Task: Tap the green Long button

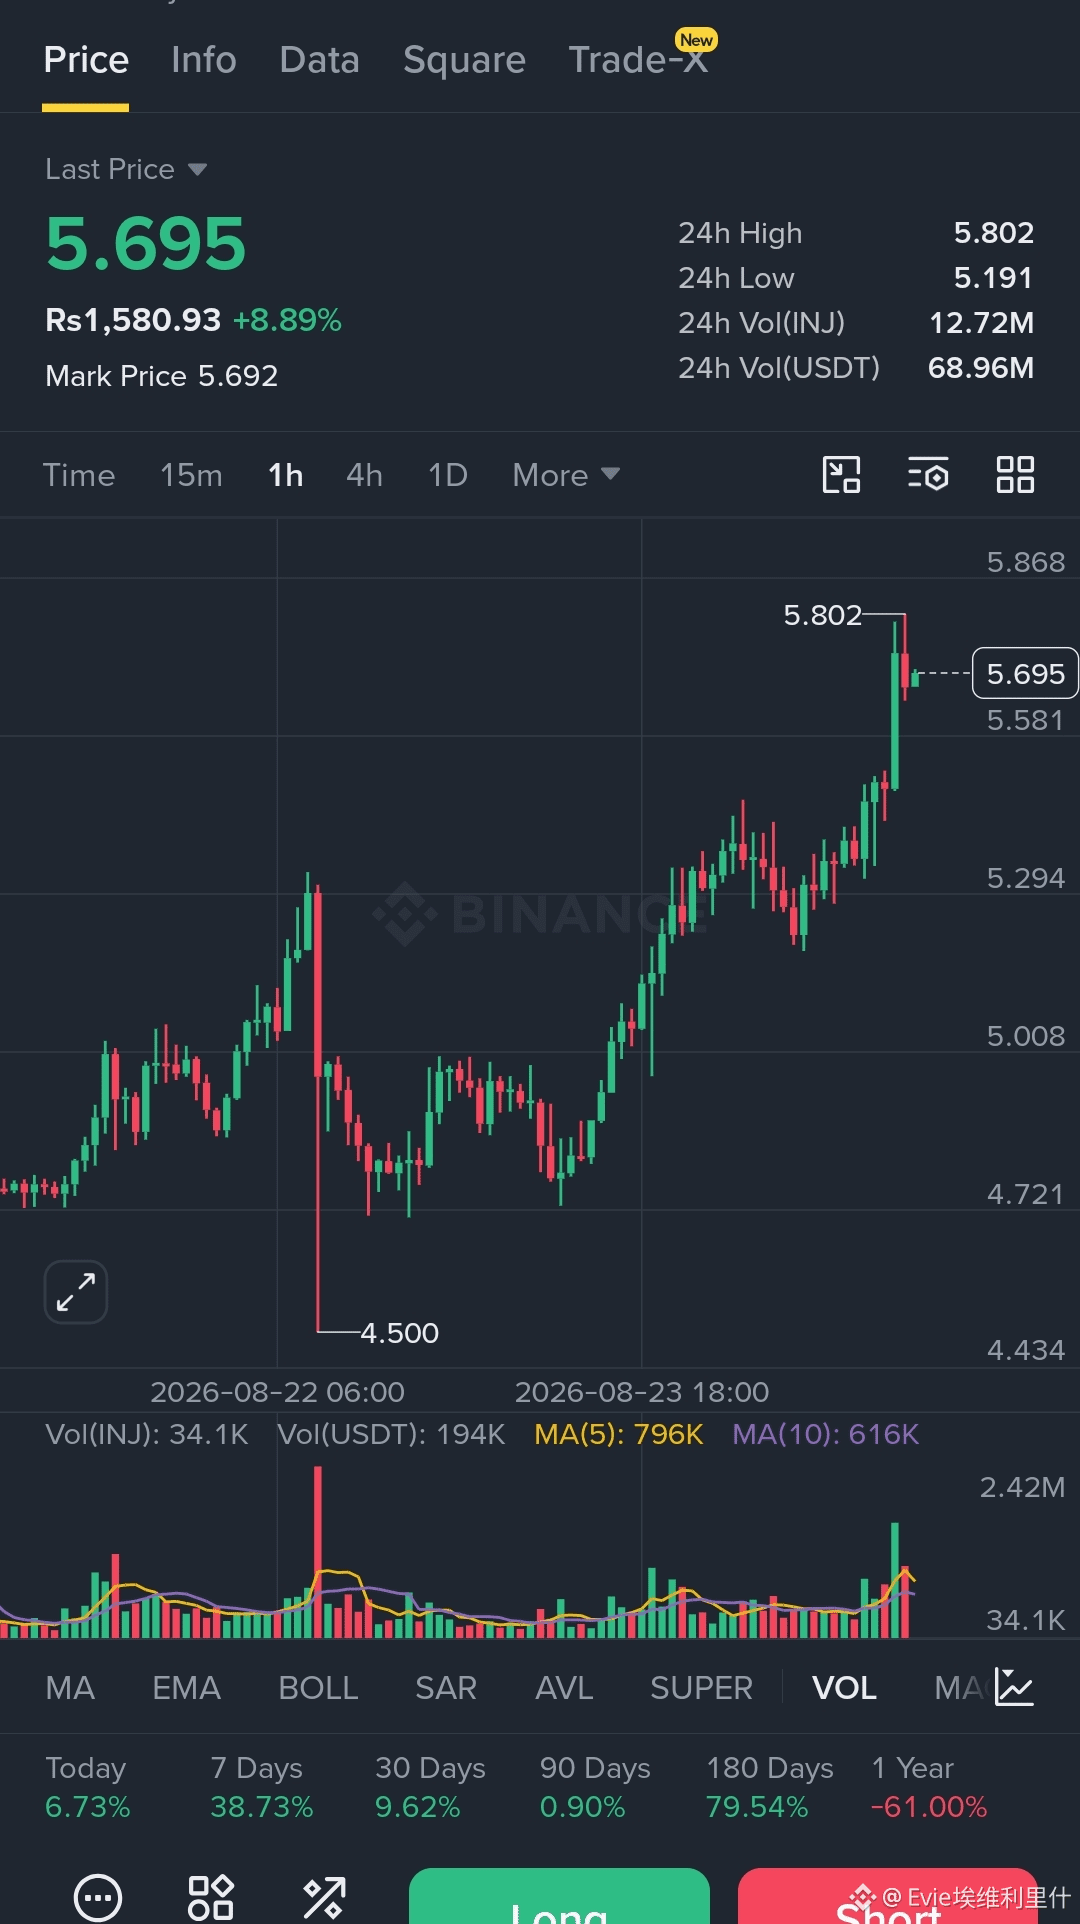Action: (559, 1896)
